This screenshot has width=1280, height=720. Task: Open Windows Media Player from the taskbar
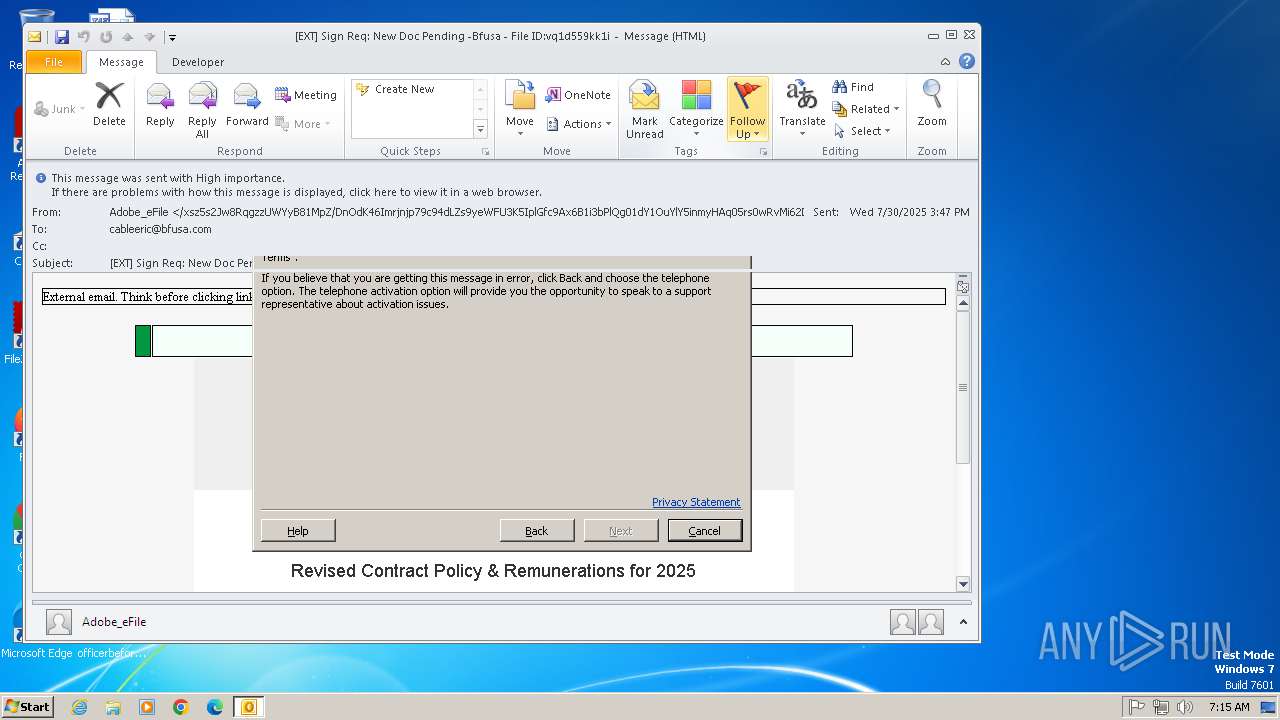(147, 707)
